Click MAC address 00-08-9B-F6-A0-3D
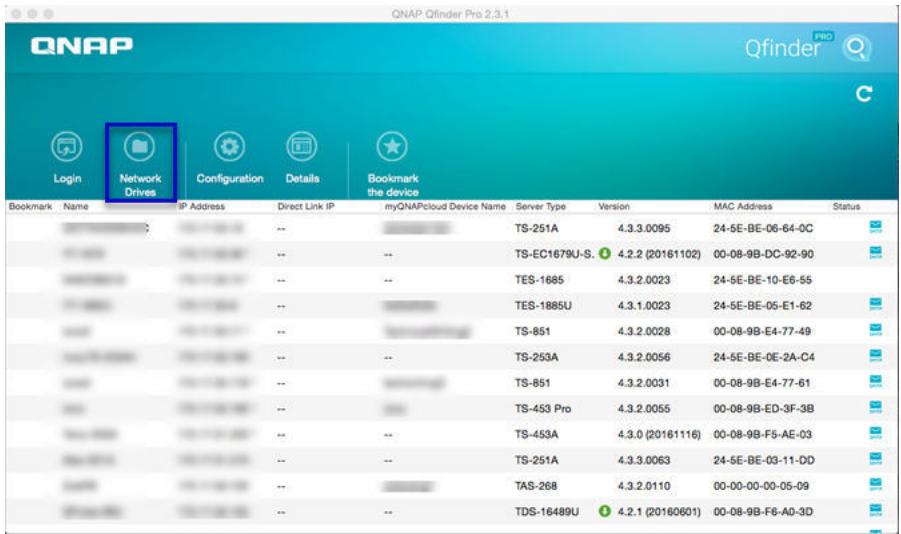This screenshot has width=901, height=534. click(x=763, y=512)
